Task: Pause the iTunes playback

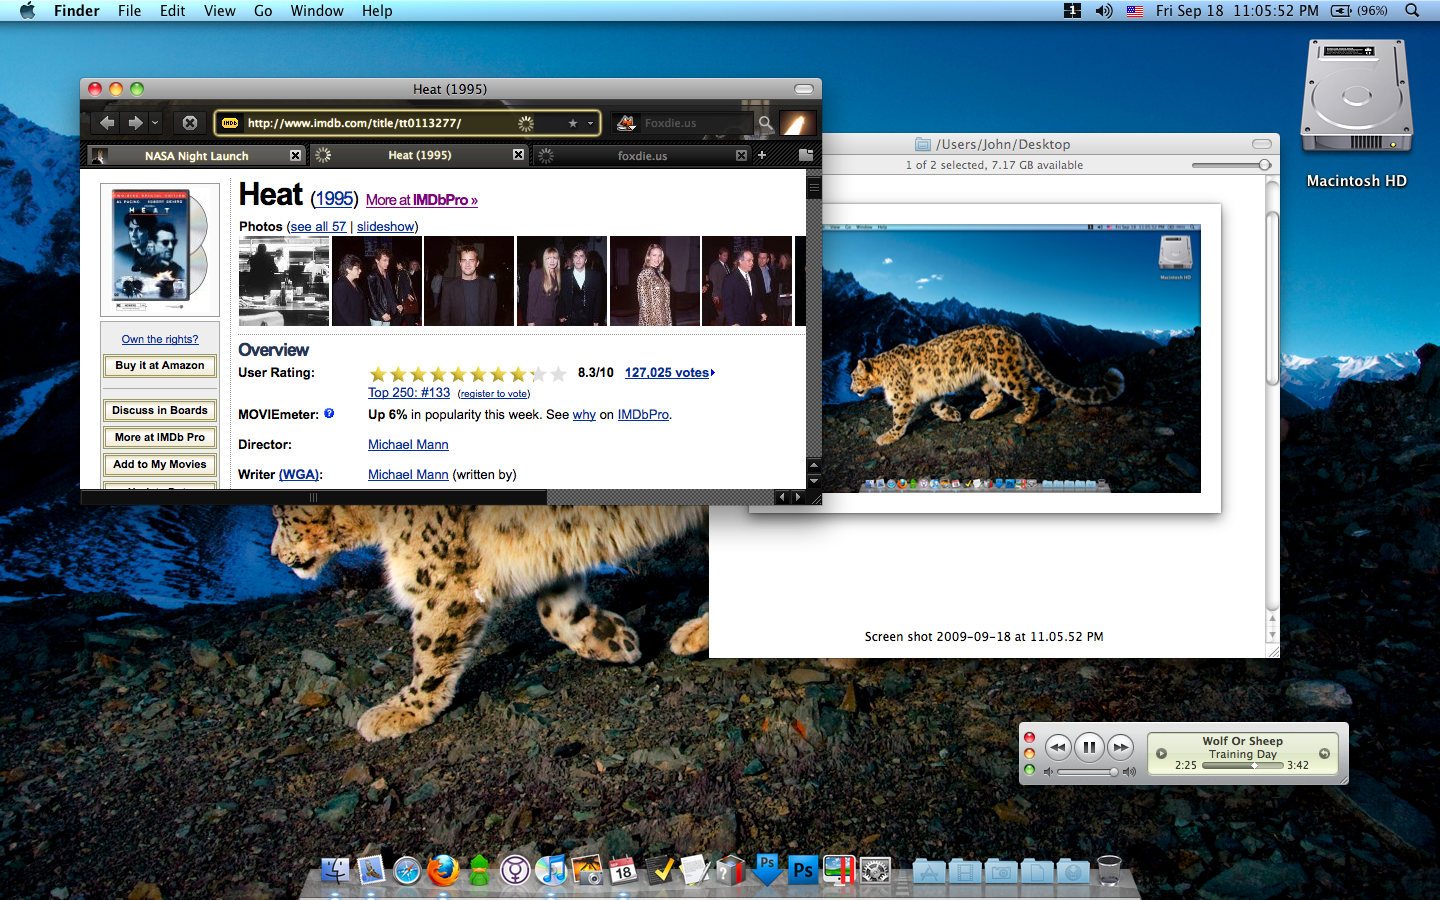Action: (x=1089, y=747)
